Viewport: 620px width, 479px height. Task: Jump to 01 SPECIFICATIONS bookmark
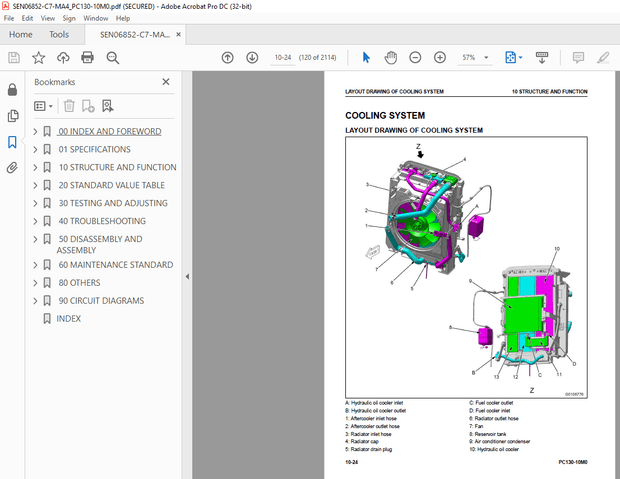point(95,150)
